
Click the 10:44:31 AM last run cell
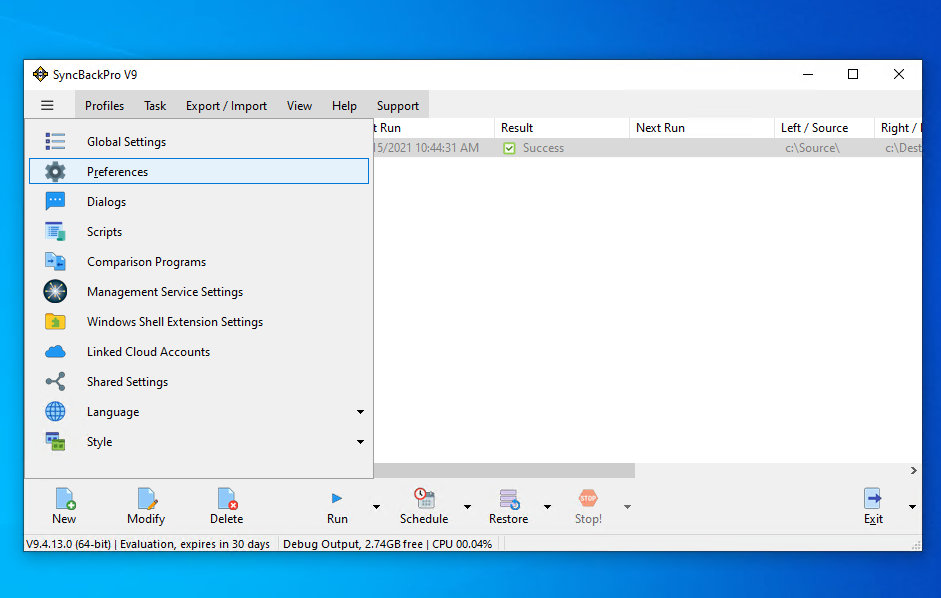coord(426,148)
